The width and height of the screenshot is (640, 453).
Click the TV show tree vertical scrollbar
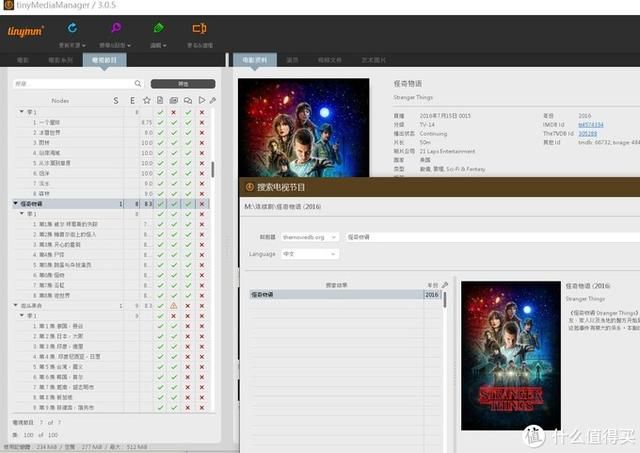[x=212, y=169]
